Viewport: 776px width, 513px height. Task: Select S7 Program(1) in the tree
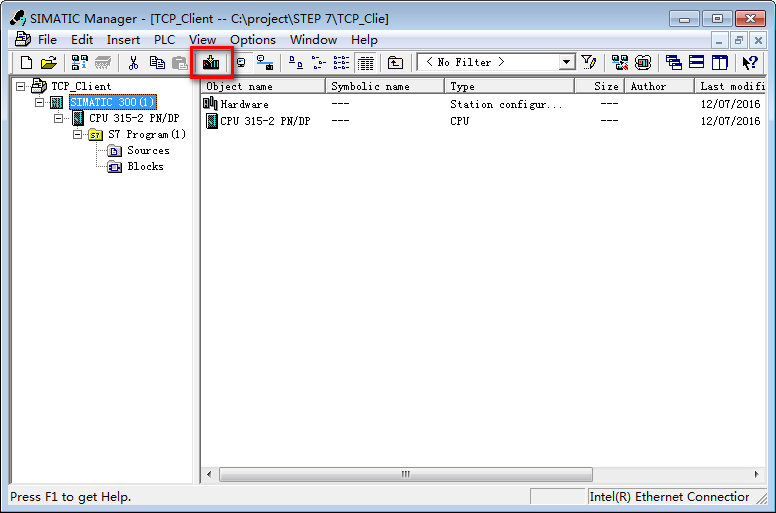click(147, 135)
